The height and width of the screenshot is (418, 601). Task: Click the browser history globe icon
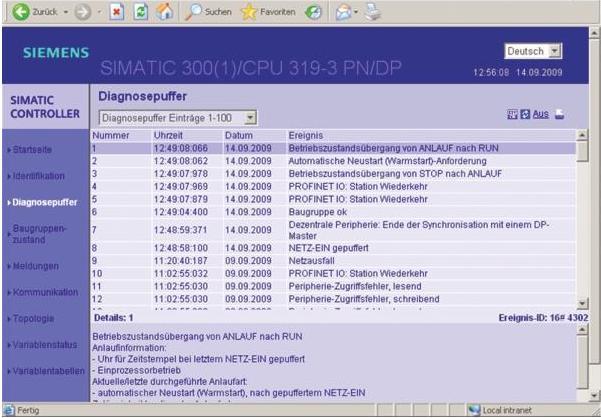(313, 12)
